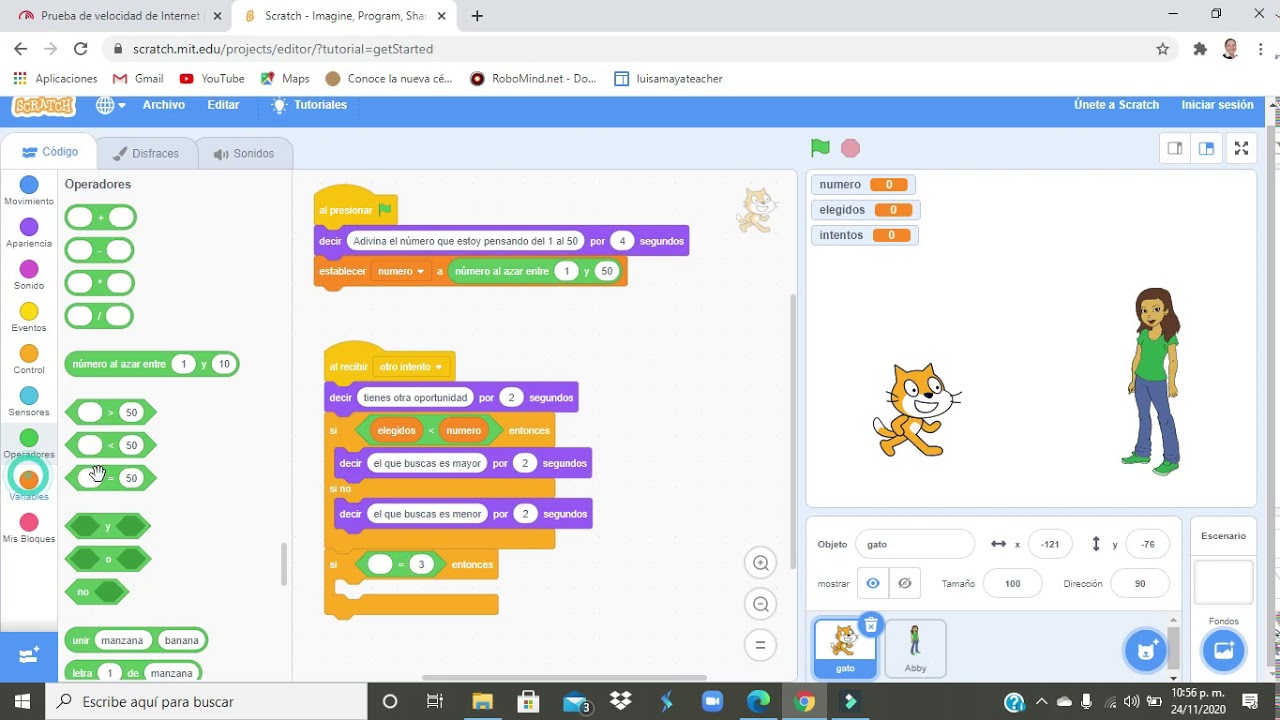Open the language globe menu
1280x720 pixels.
point(110,105)
